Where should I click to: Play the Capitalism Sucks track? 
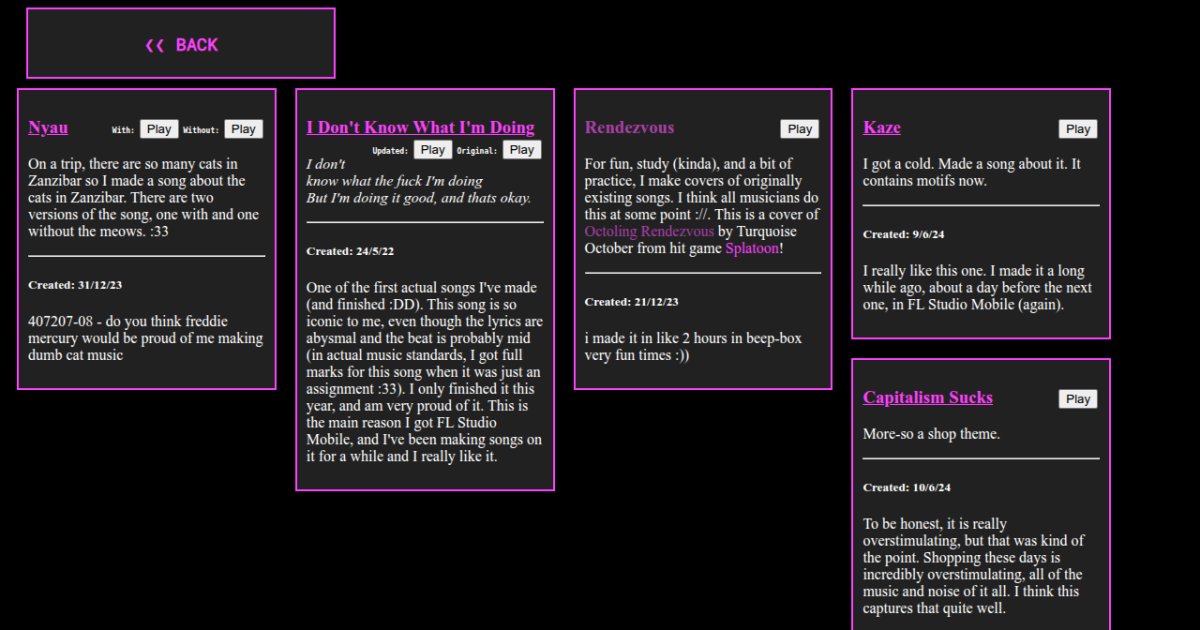tap(1077, 399)
